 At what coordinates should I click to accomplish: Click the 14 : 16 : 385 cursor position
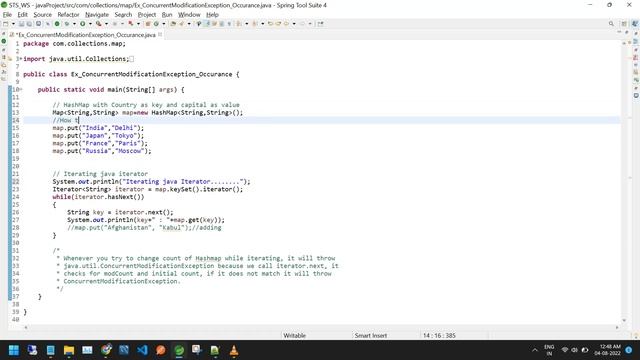(439, 336)
